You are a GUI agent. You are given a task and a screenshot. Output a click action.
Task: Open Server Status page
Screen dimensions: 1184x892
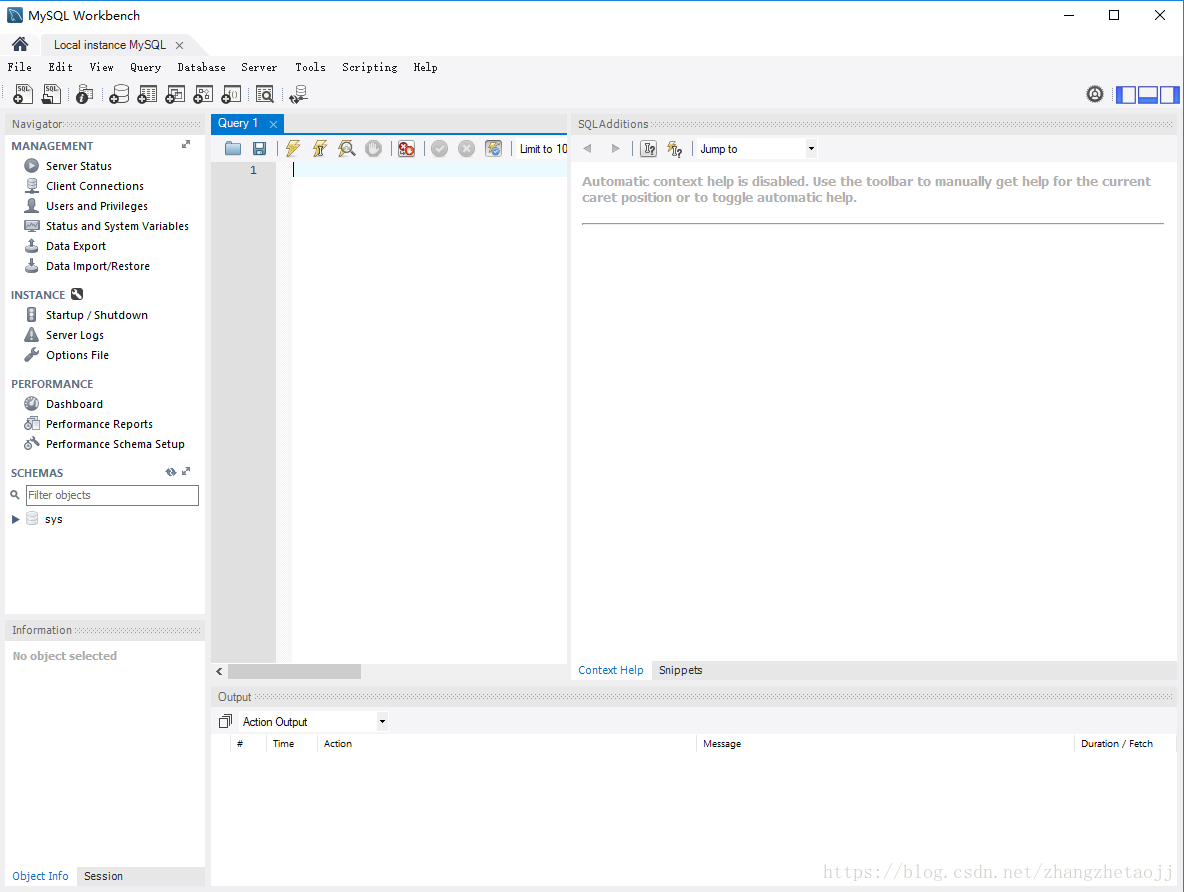(79, 166)
